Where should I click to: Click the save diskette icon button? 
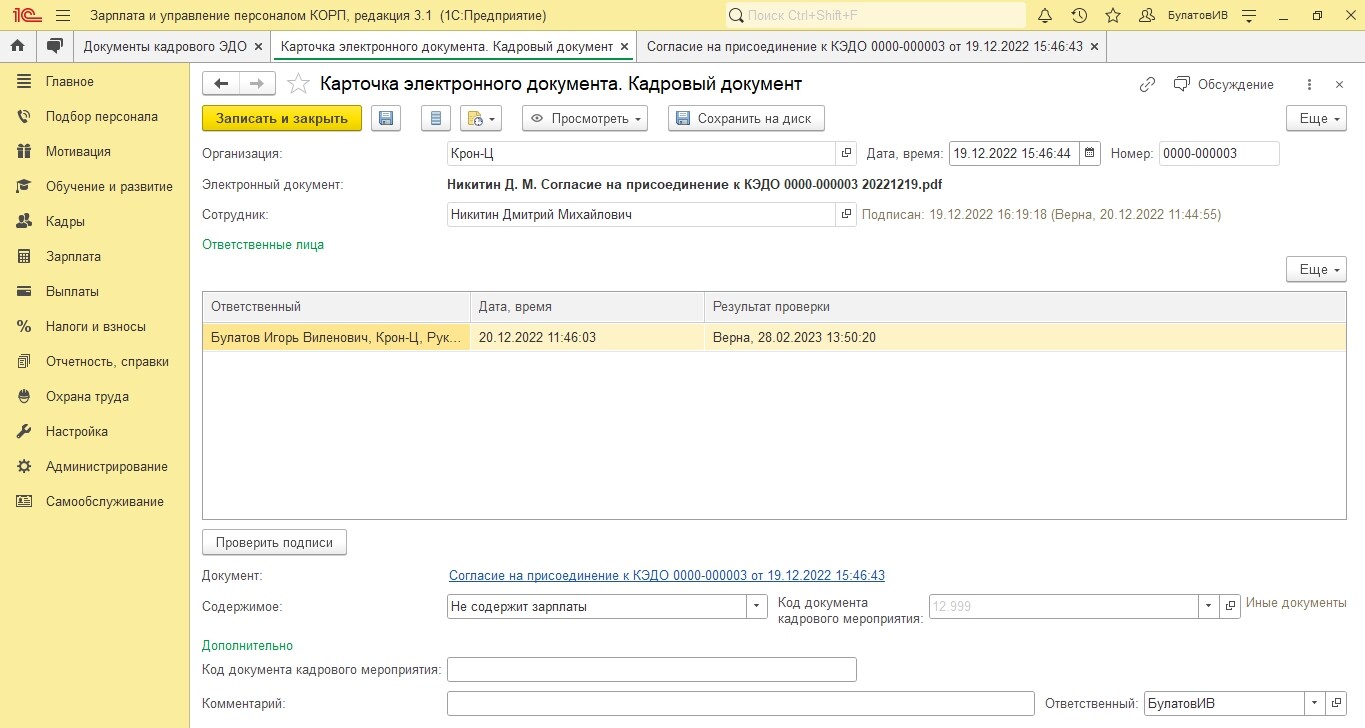pos(386,118)
